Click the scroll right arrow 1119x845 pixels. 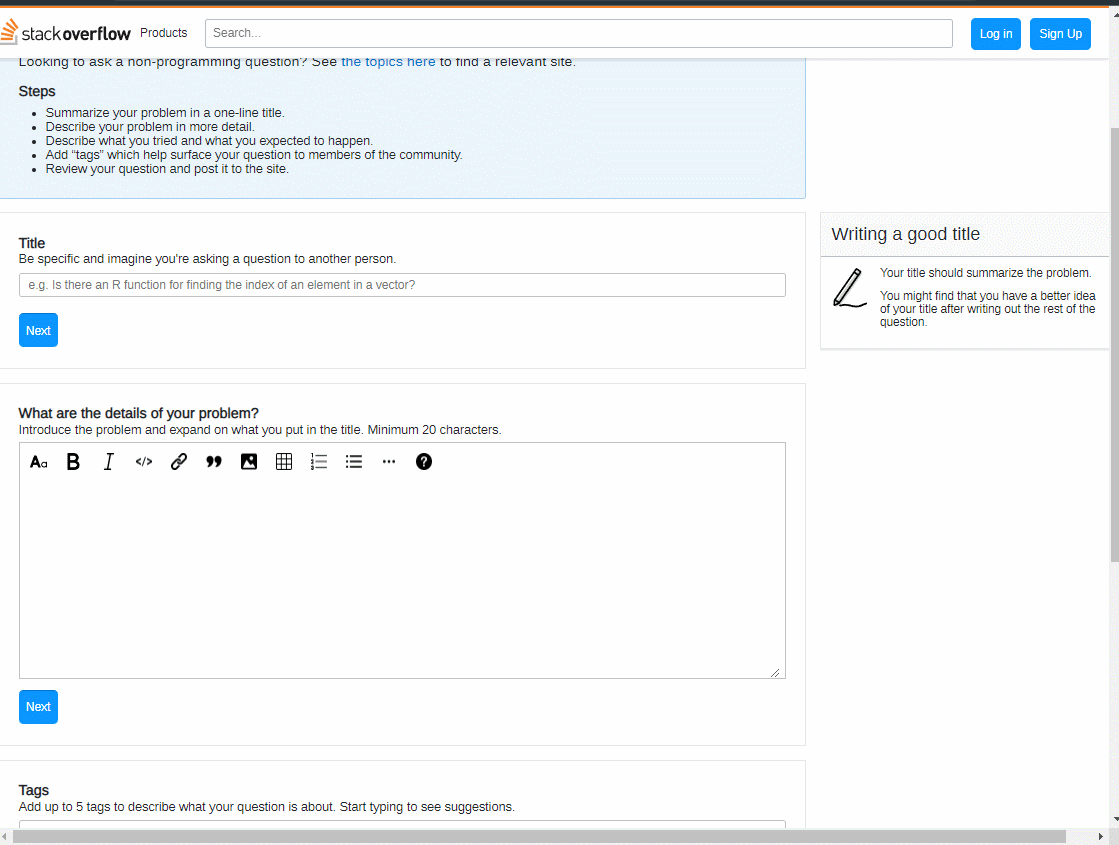[1100, 836]
